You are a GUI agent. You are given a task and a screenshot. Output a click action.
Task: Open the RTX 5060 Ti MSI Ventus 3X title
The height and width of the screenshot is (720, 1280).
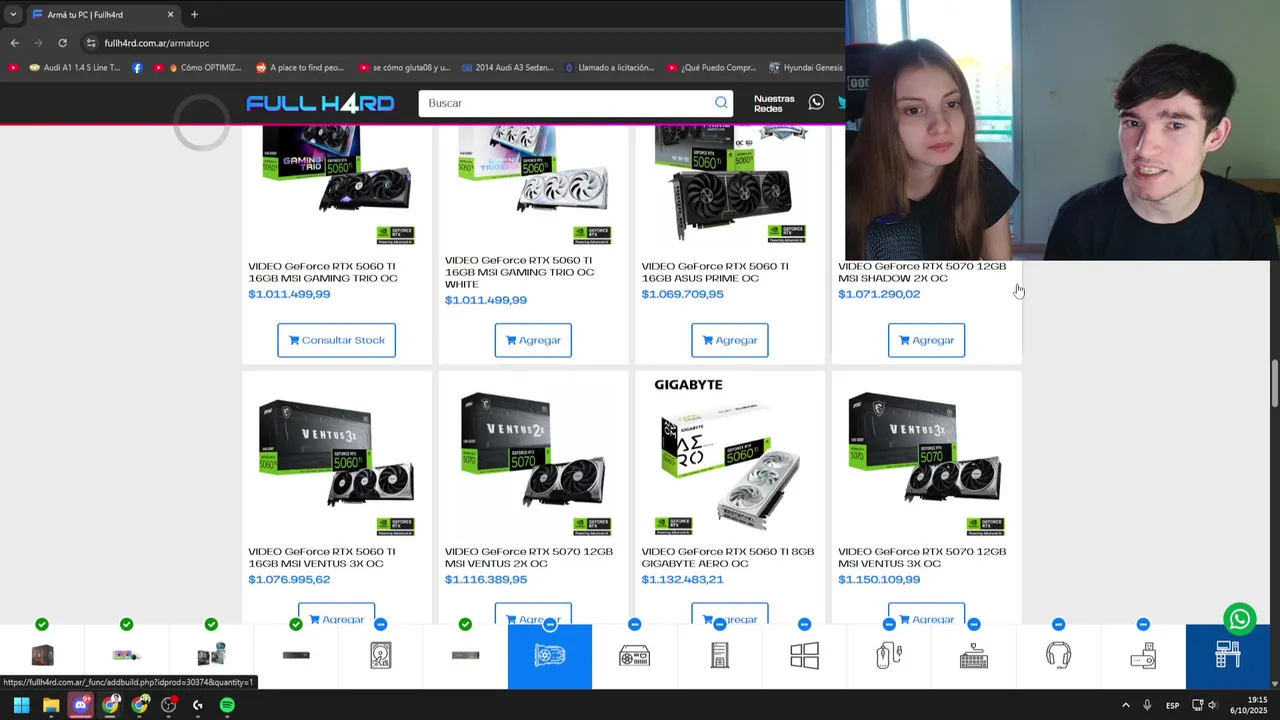pyautogui.click(x=322, y=557)
